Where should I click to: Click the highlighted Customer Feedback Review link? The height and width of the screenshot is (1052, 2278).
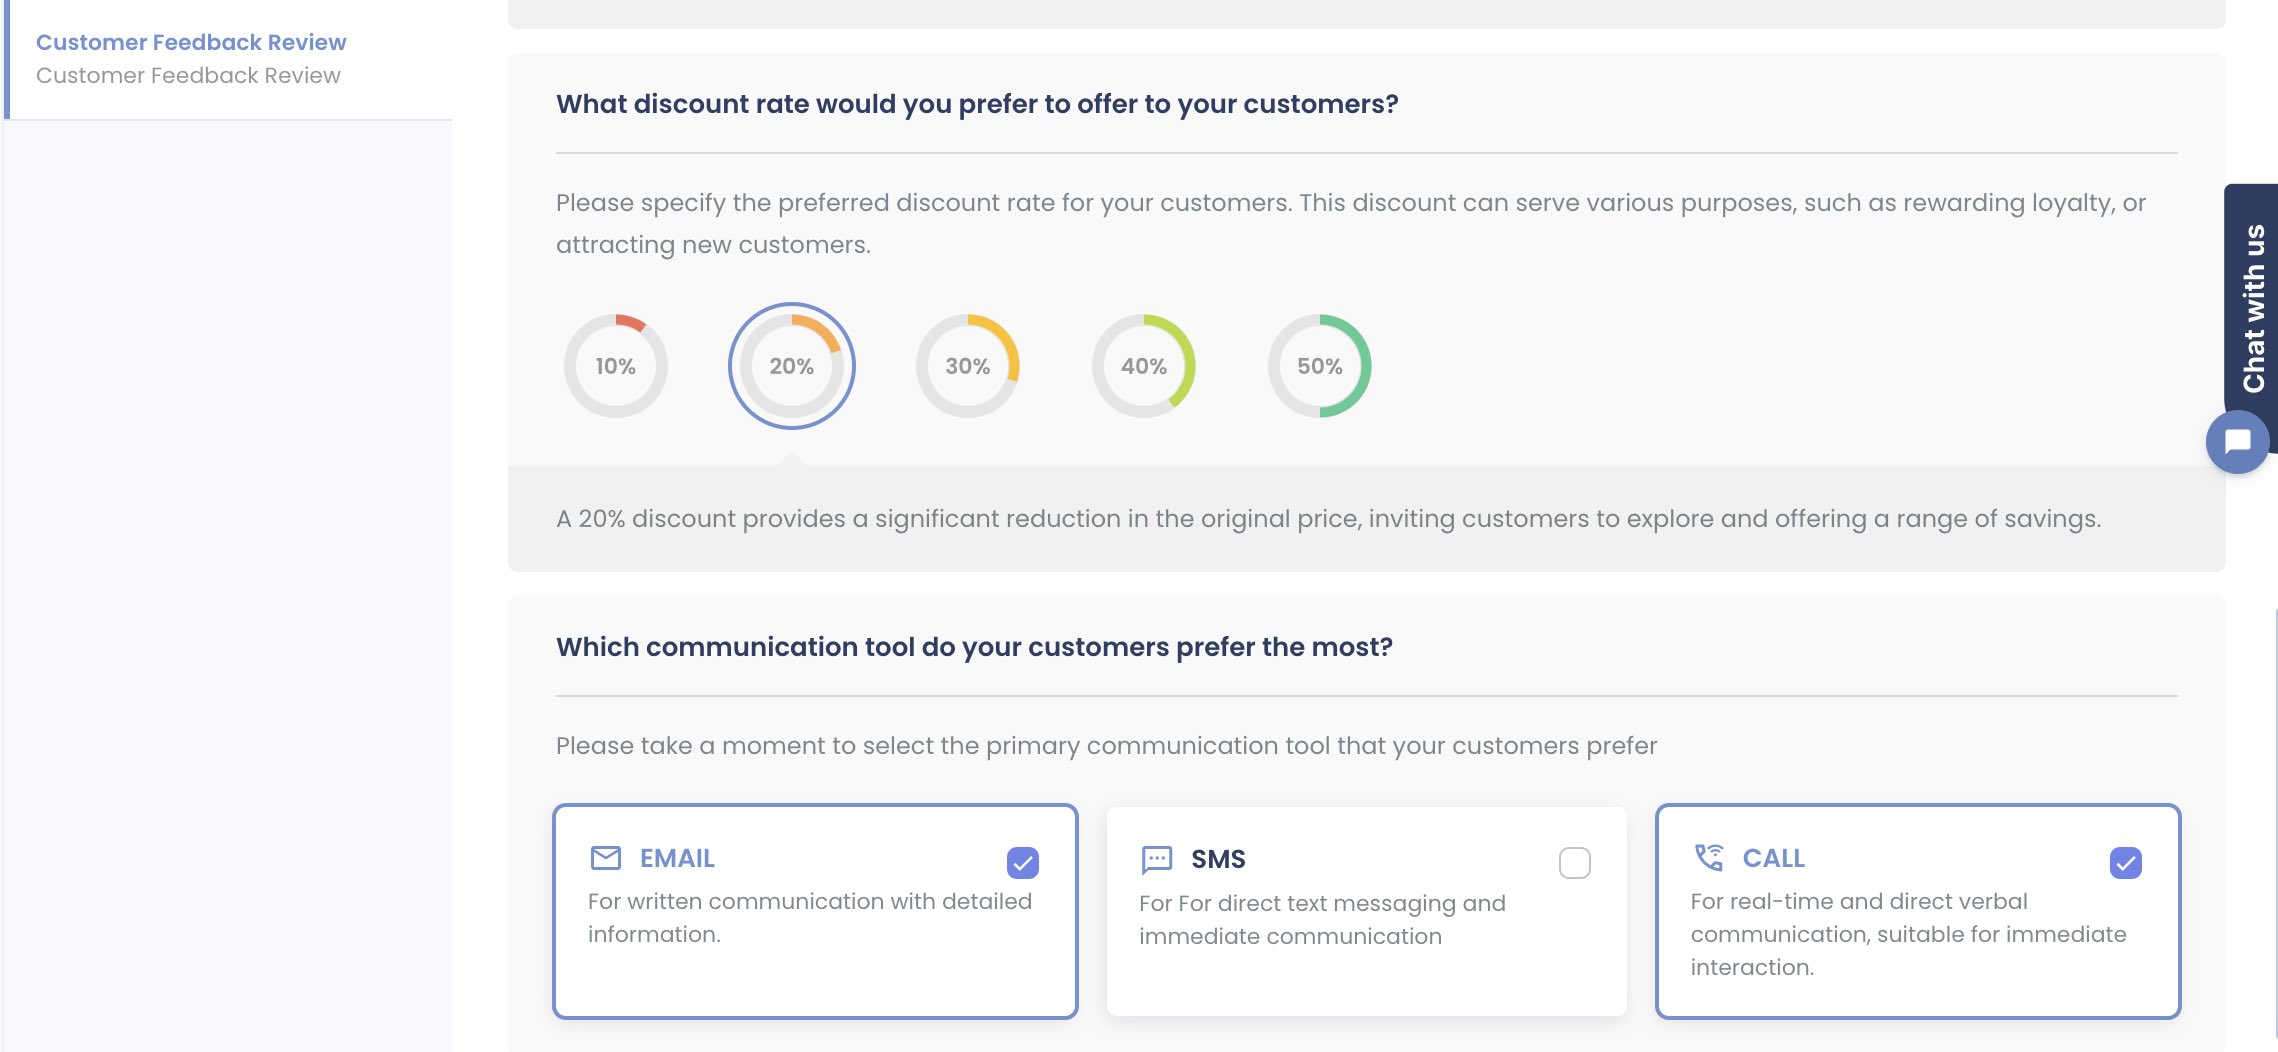click(x=191, y=41)
